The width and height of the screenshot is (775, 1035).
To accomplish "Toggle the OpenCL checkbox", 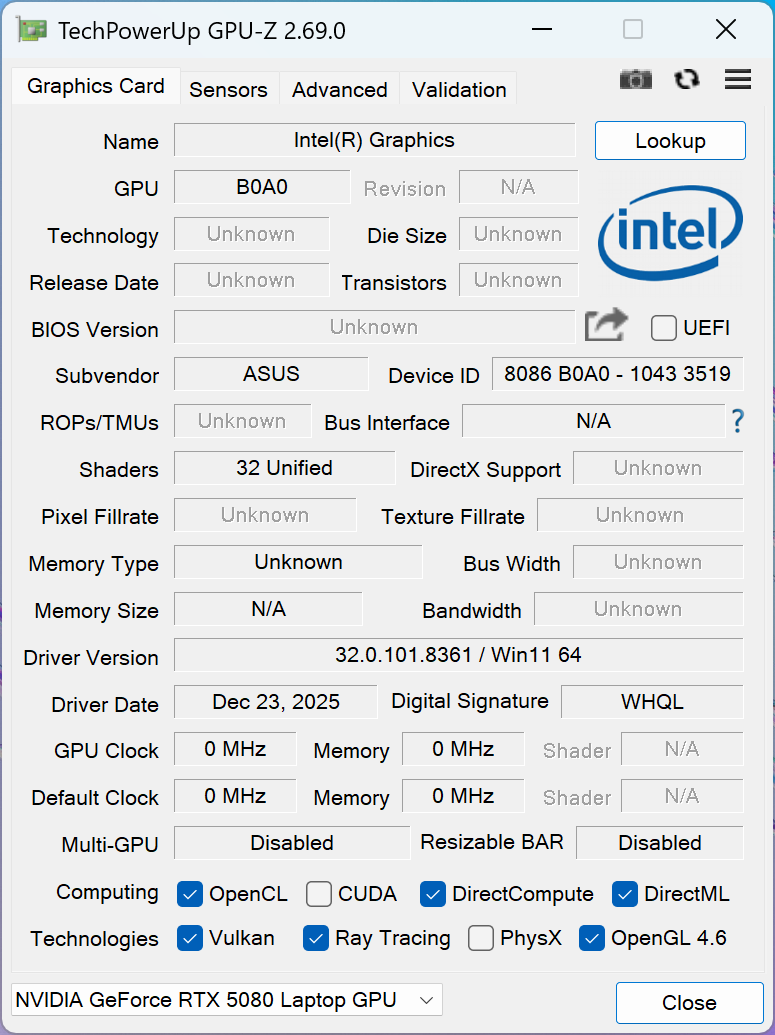I will pos(189,894).
